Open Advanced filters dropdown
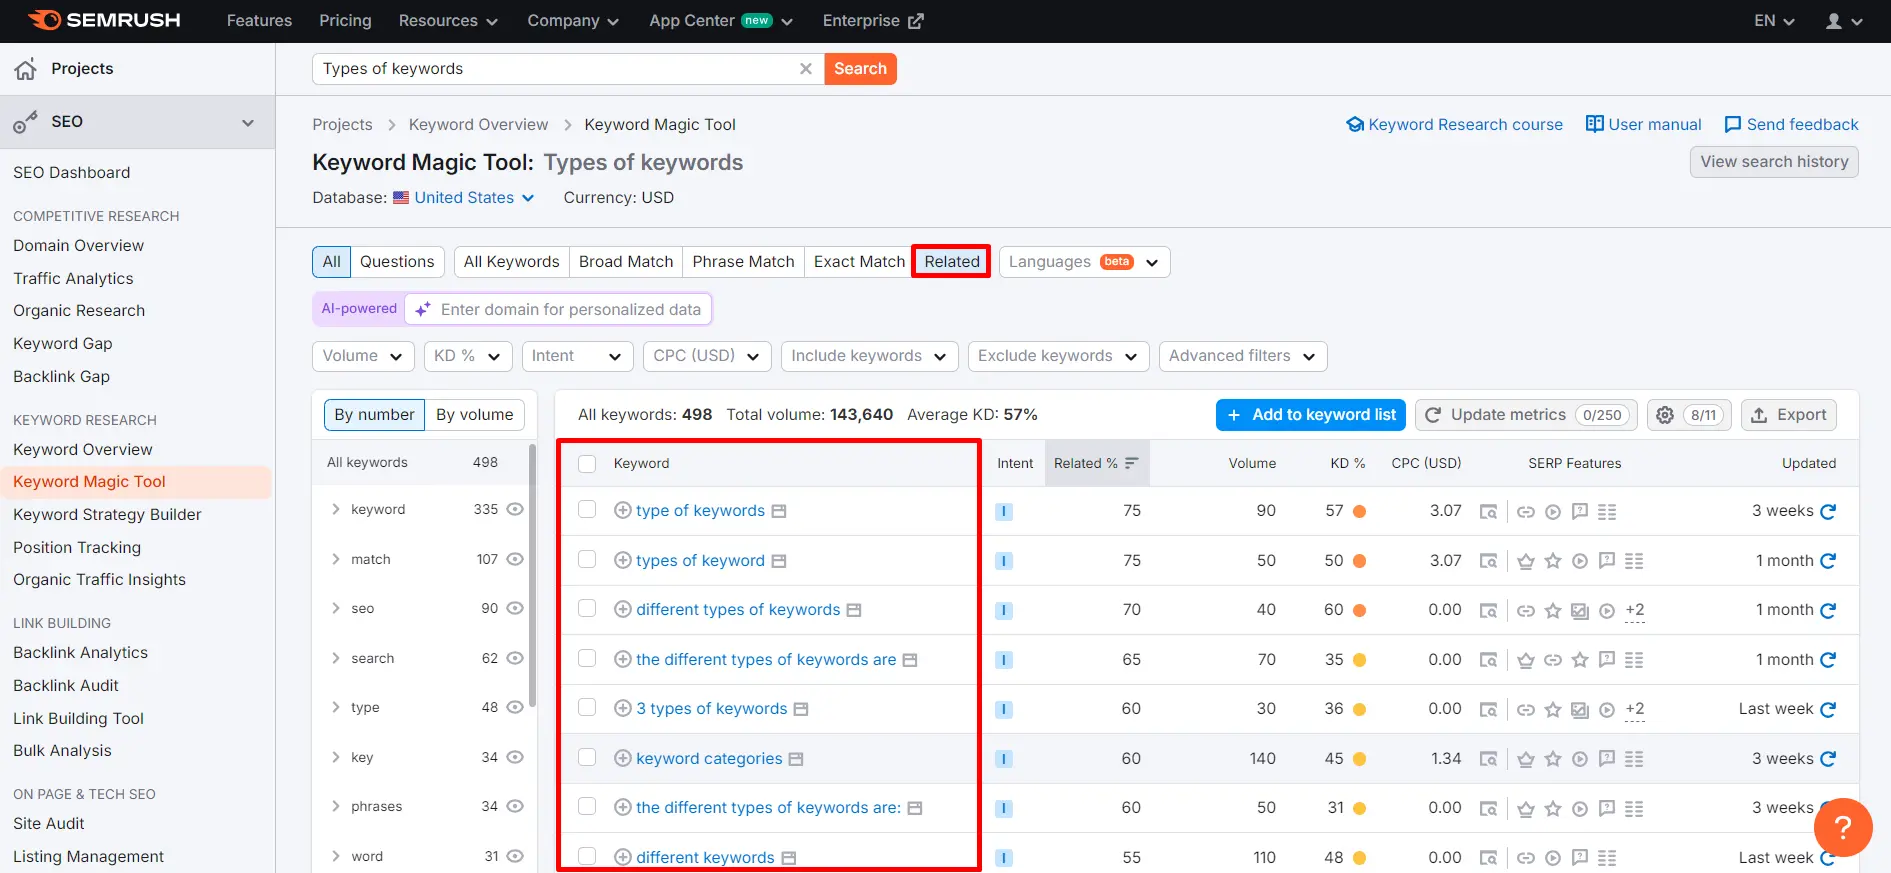1891x873 pixels. click(x=1243, y=356)
